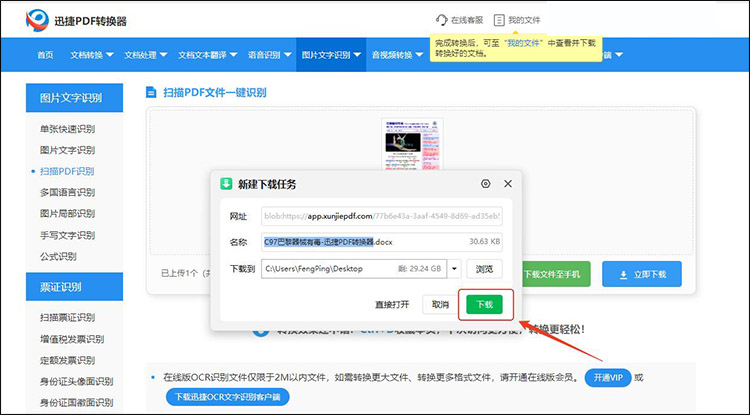Select 单张快速识别 in the sidebar
Image resolution: width=750 pixels, height=415 pixels.
(67, 129)
